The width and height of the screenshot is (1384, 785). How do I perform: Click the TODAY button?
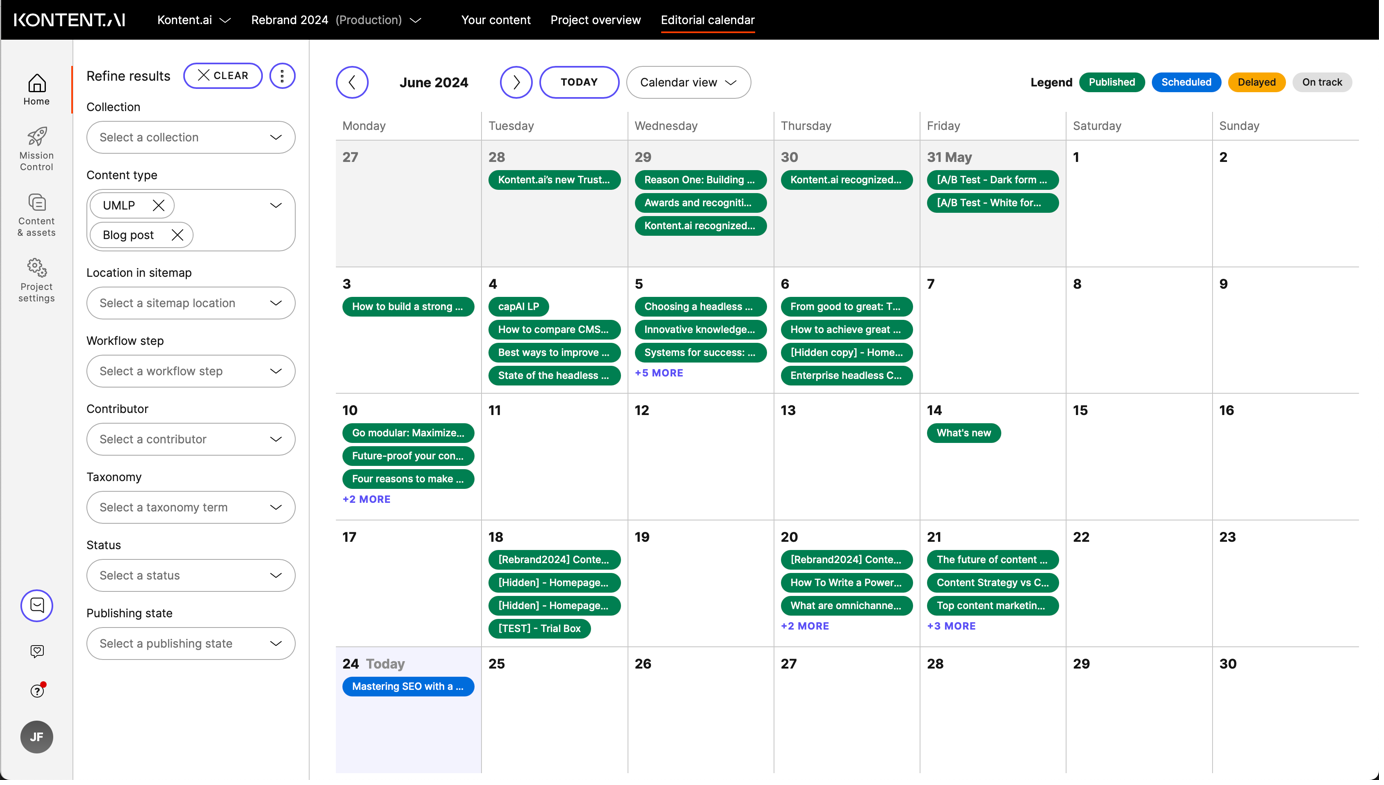coord(579,82)
